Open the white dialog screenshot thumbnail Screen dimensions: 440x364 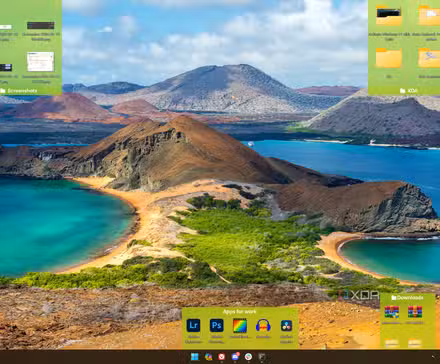click(41, 62)
